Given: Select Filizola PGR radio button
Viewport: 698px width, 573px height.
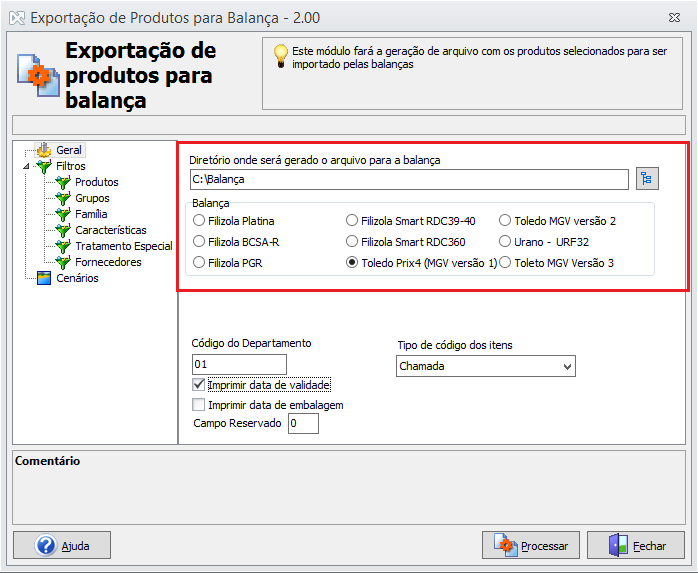Looking at the screenshot, I should tap(199, 262).
